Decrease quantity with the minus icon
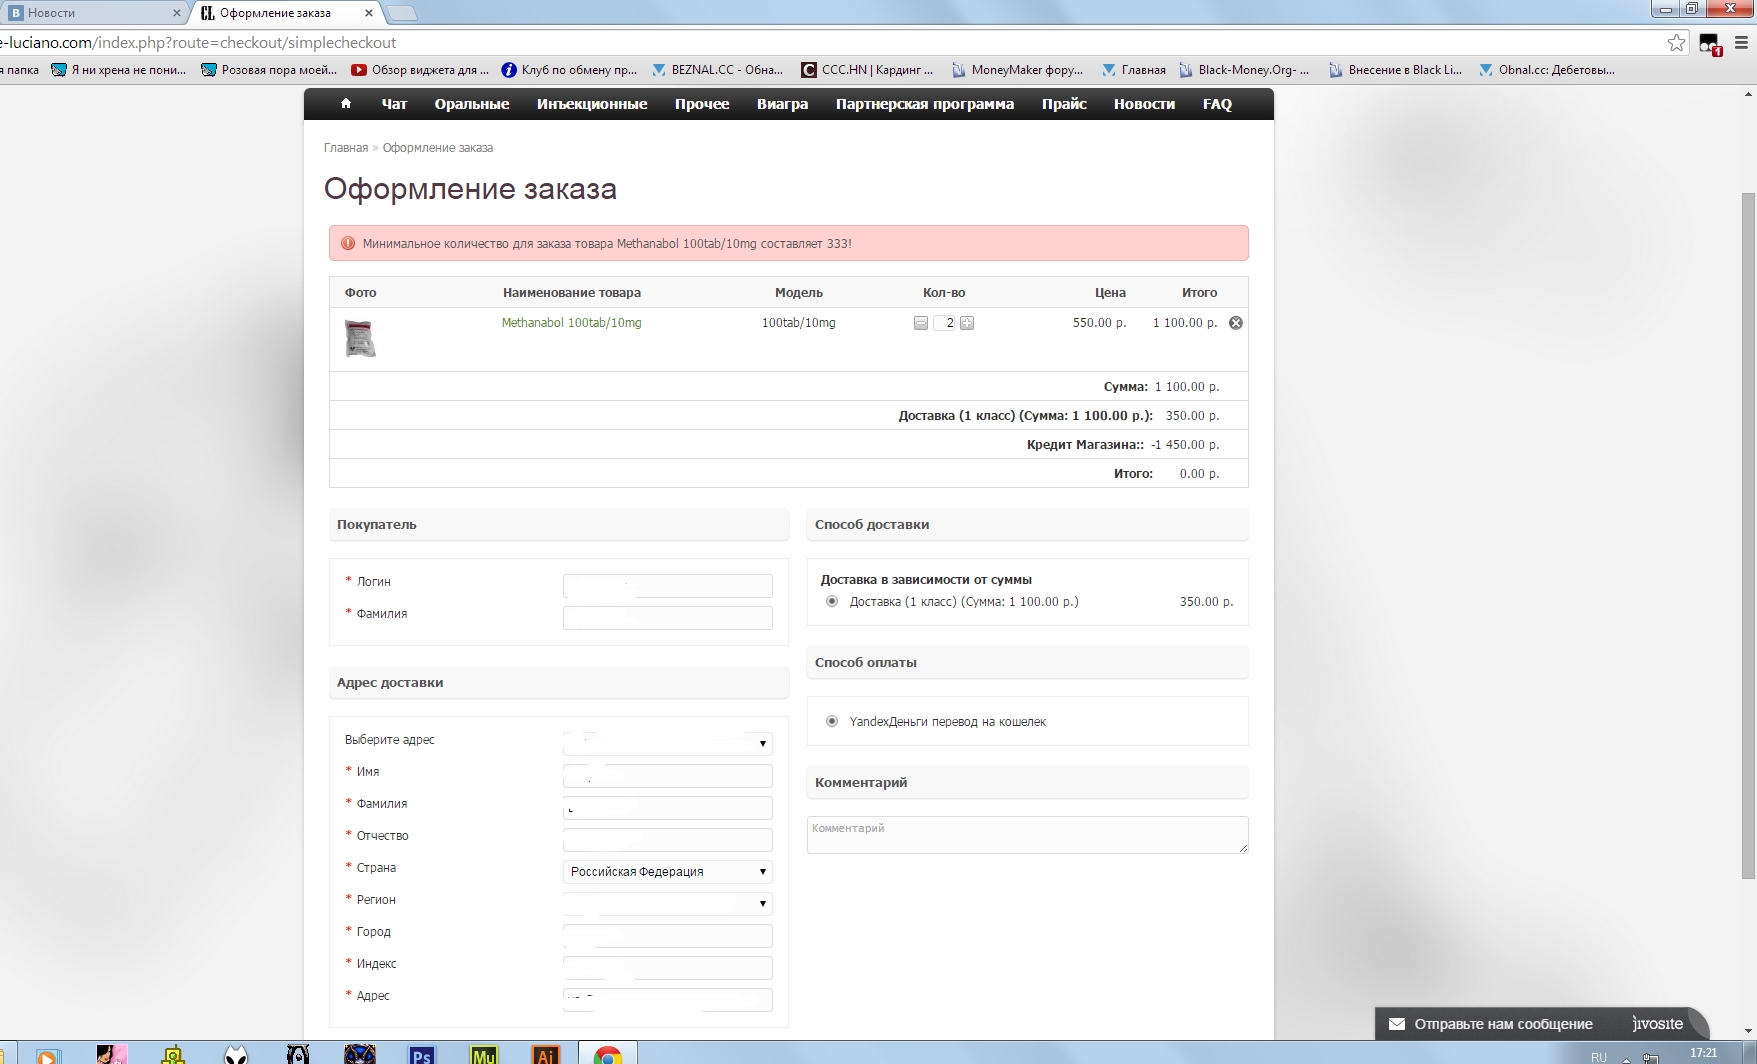Image resolution: width=1757 pixels, height=1064 pixels. [x=921, y=323]
